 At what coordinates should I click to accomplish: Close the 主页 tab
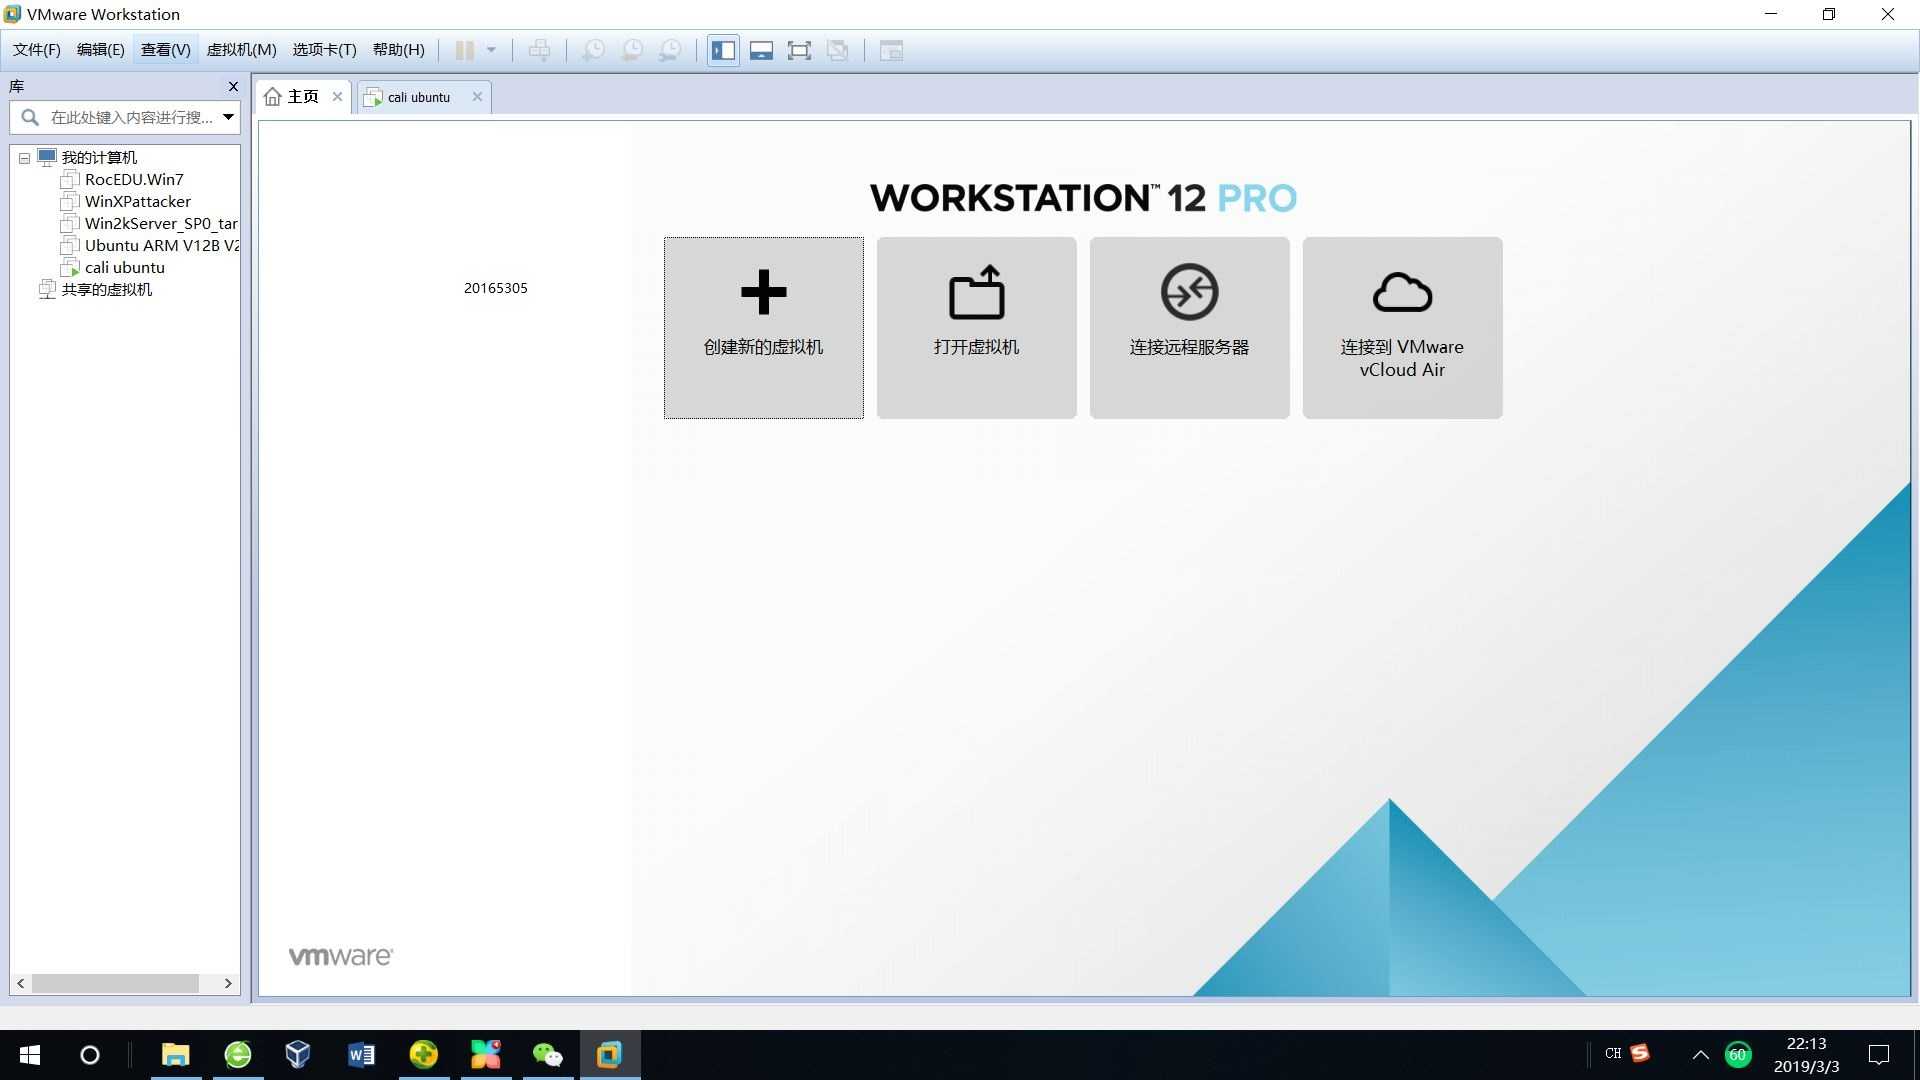tap(337, 97)
